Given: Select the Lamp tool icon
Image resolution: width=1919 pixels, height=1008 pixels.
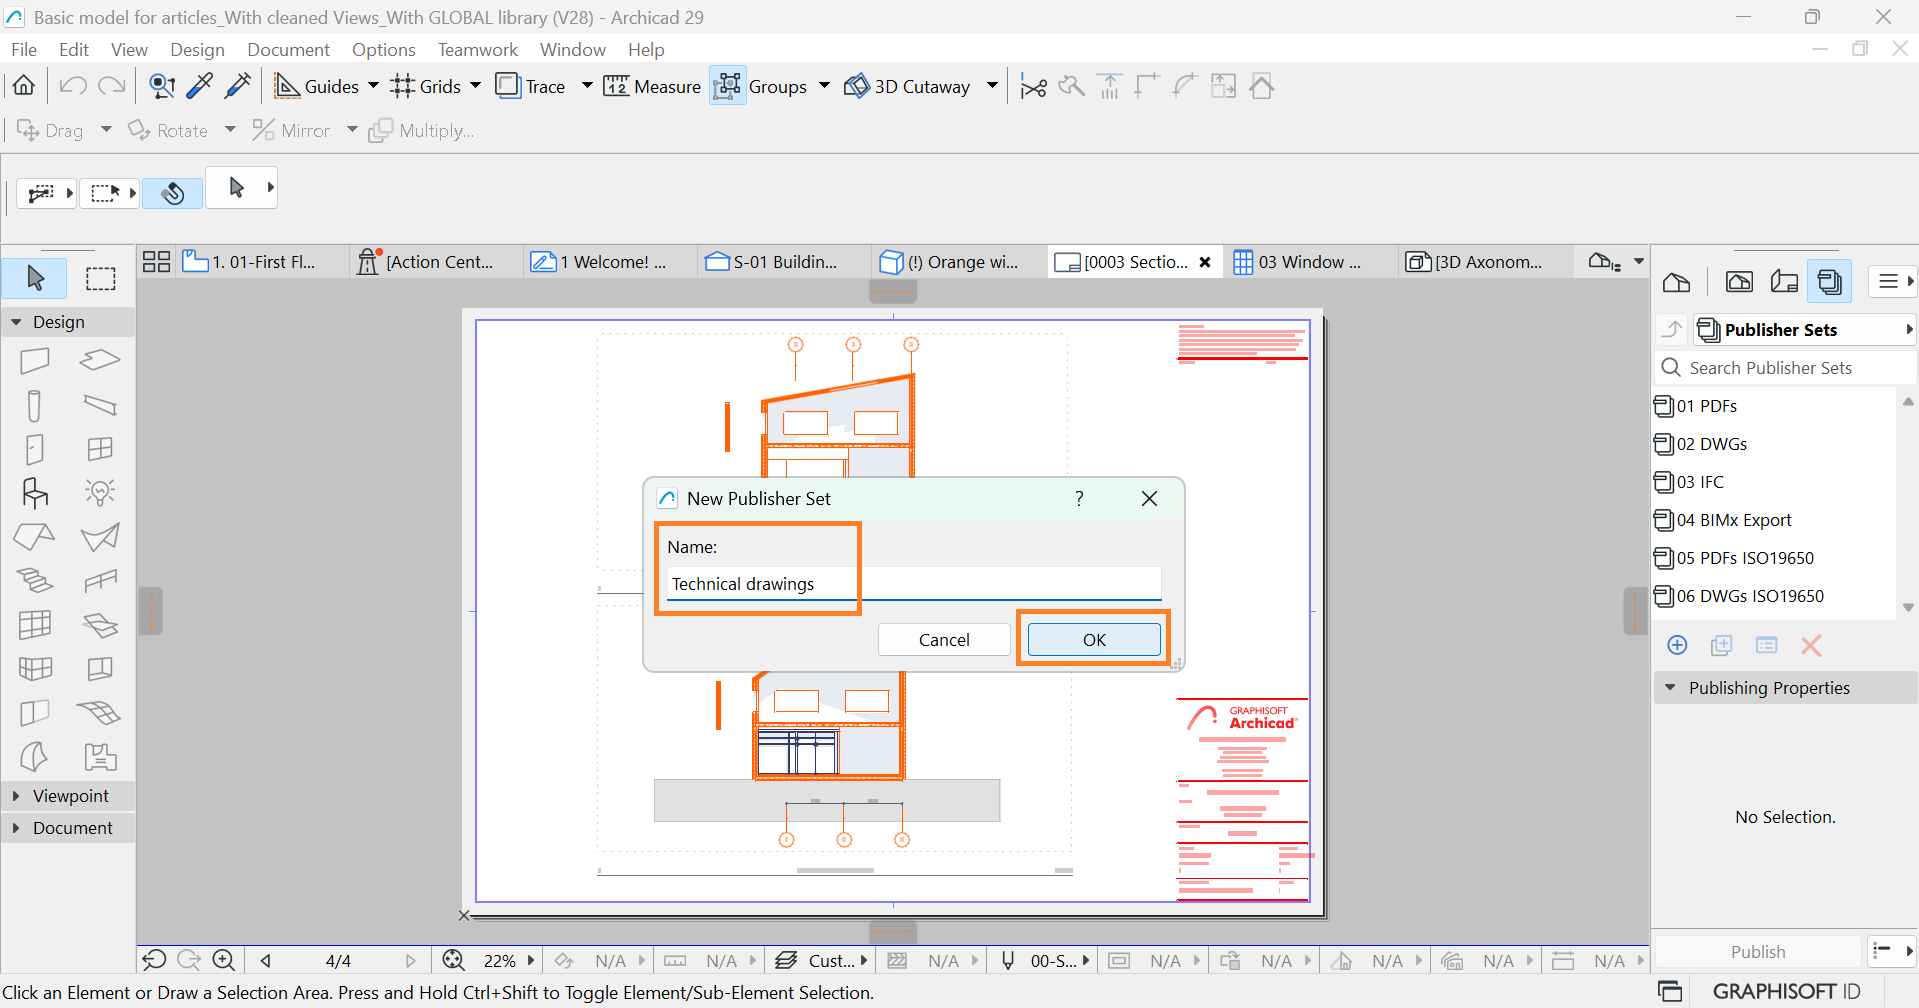Looking at the screenshot, I should [x=100, y=492].
